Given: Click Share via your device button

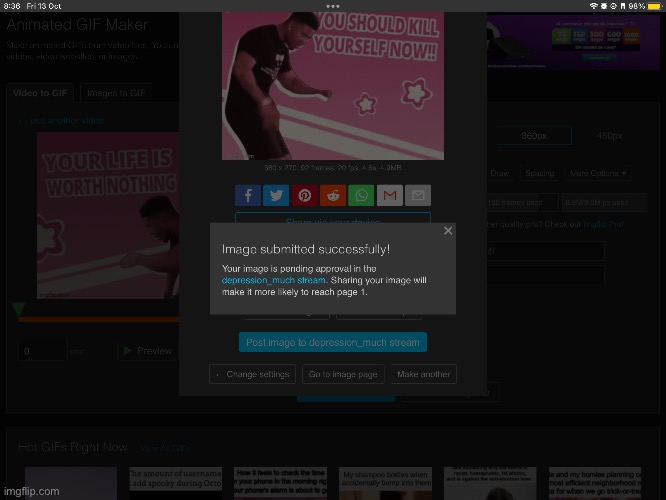Looking at the screenshot, I should [x=333, y=220].
